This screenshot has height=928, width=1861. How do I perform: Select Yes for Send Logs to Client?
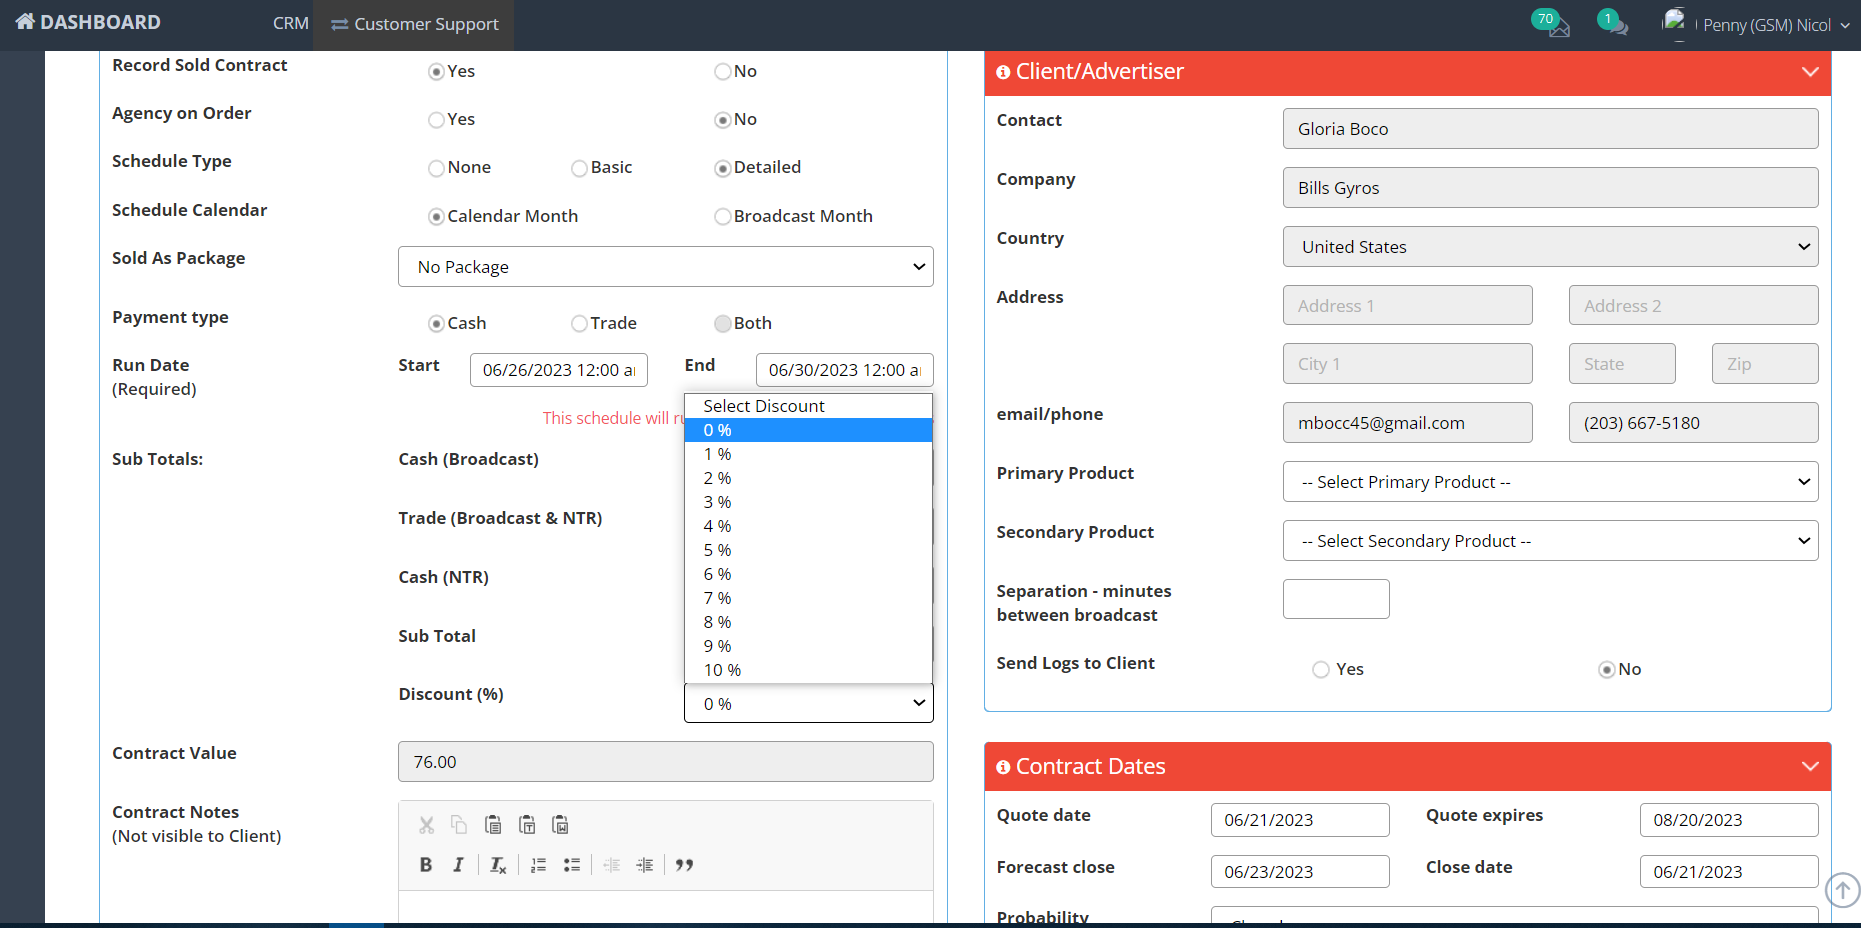1321,670
